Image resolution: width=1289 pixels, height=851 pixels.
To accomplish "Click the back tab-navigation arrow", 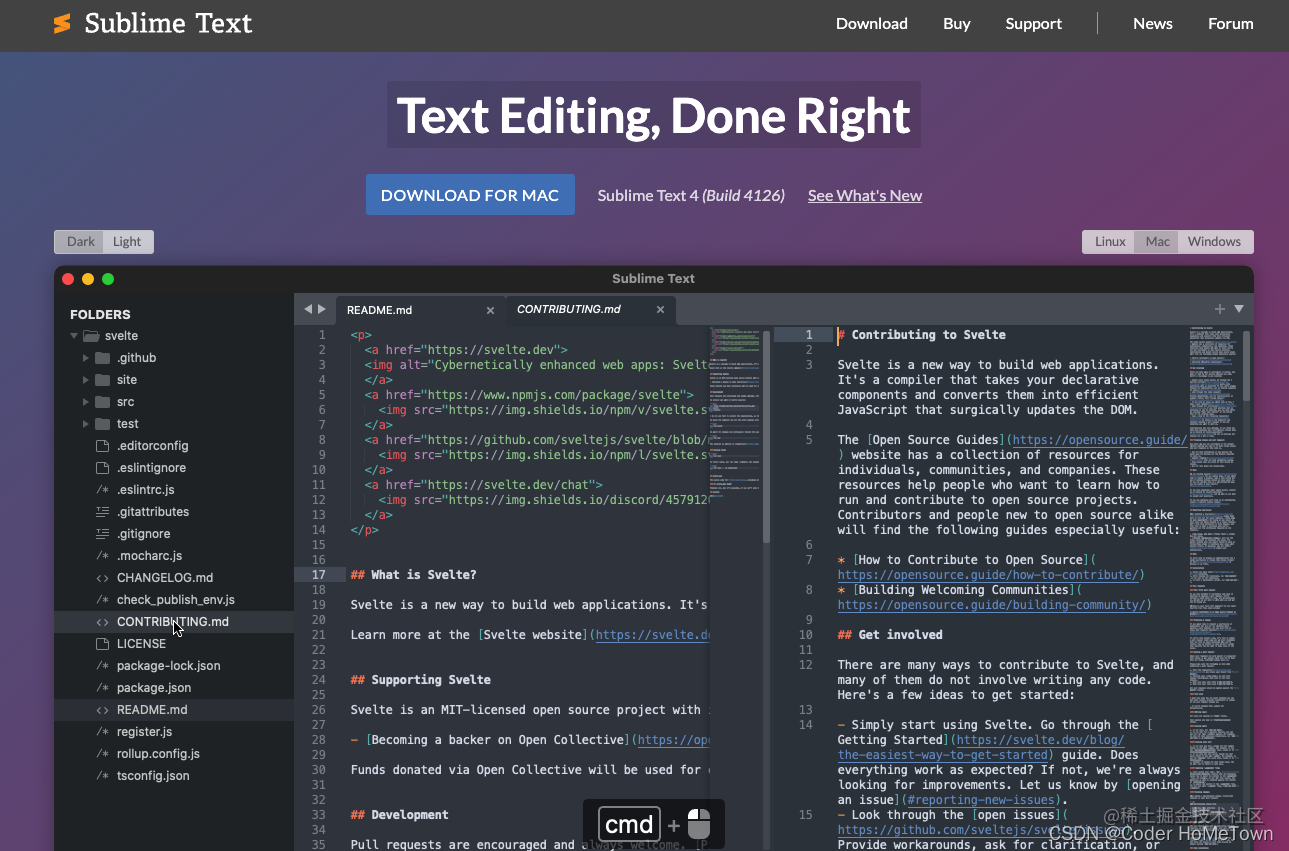I will coord(308,310).
